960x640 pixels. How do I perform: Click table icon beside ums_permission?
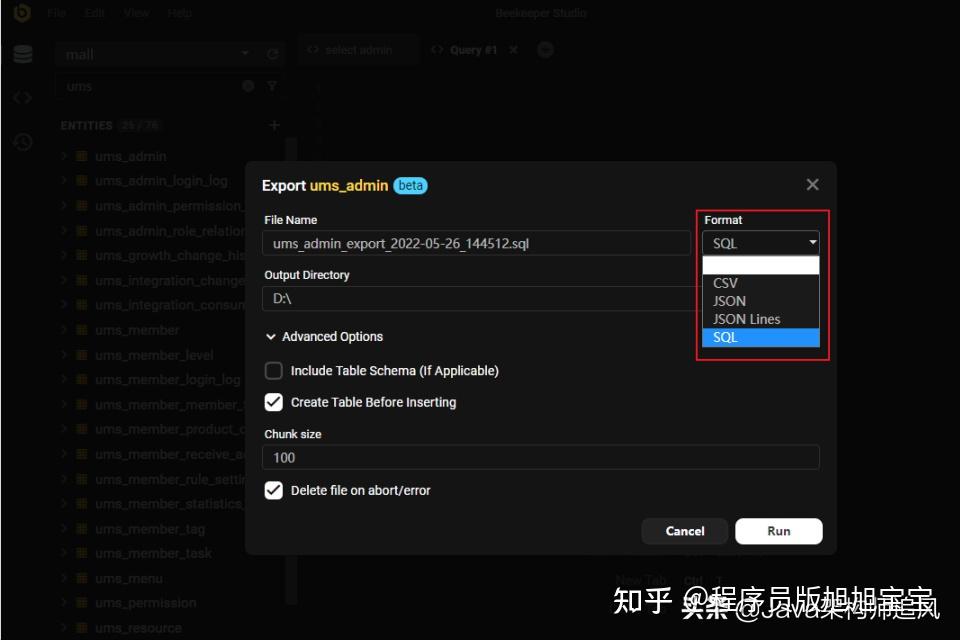pos(81,603)
